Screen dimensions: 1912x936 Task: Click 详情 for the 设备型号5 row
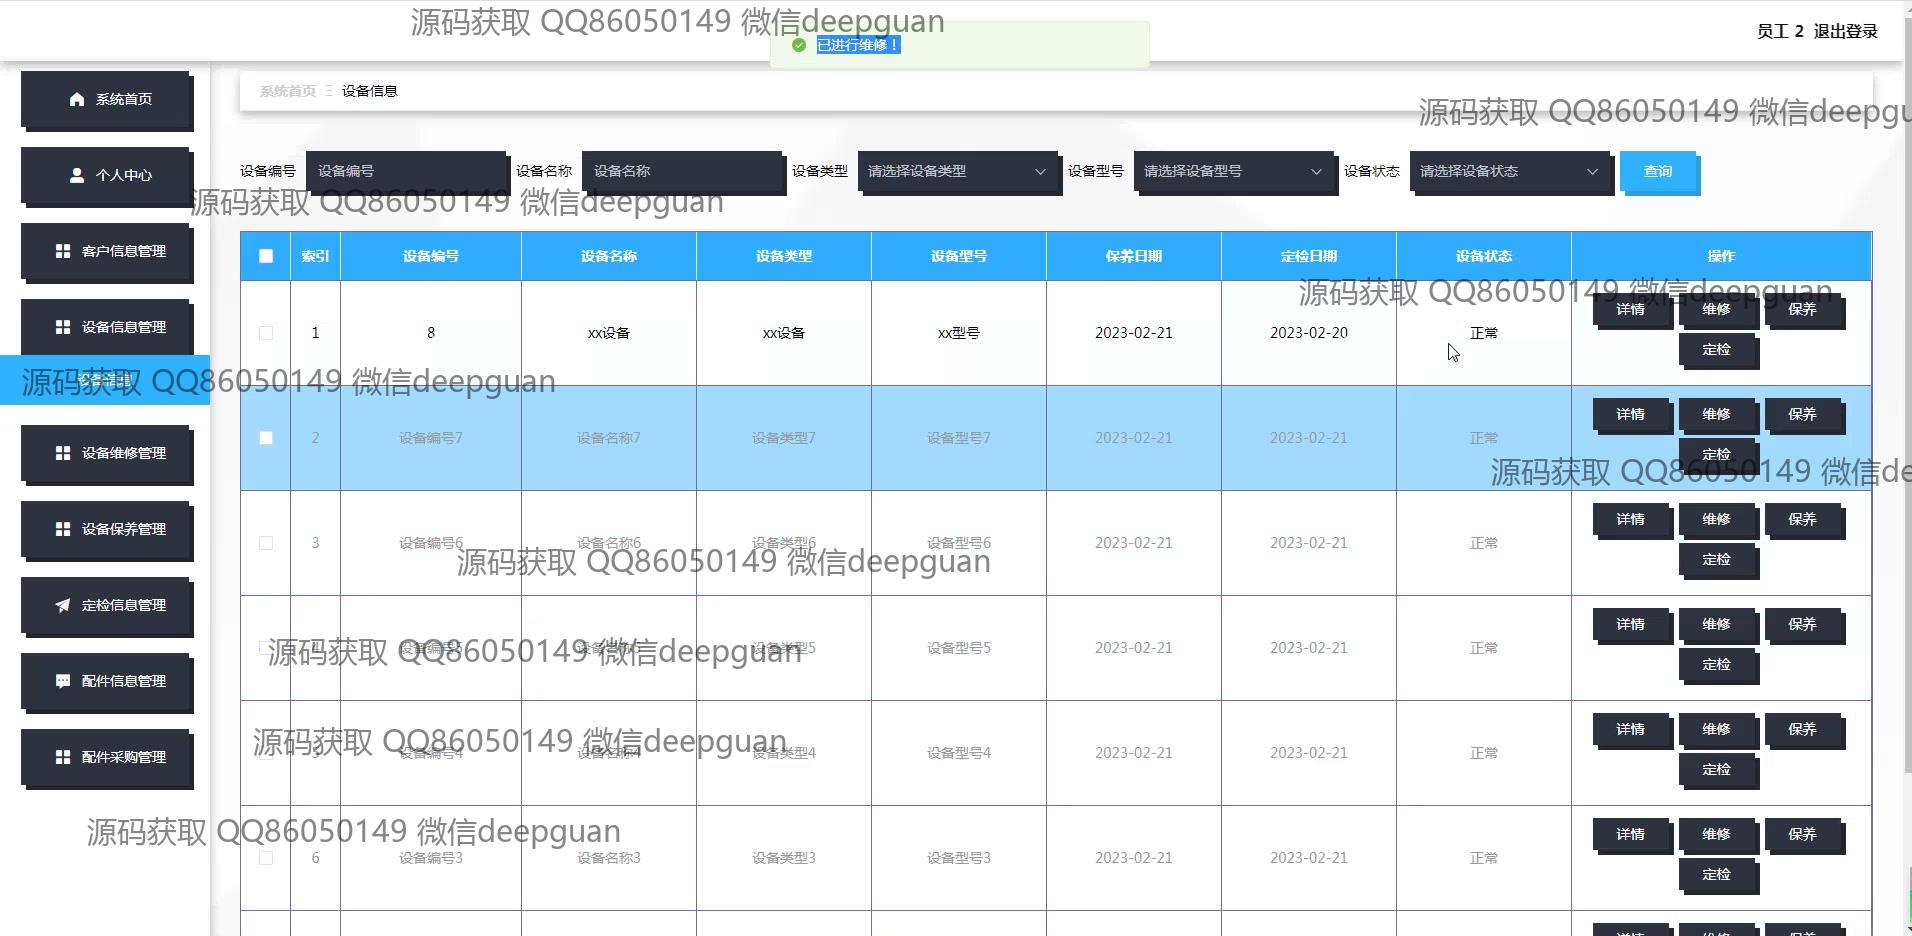(x=1631, y=625)
